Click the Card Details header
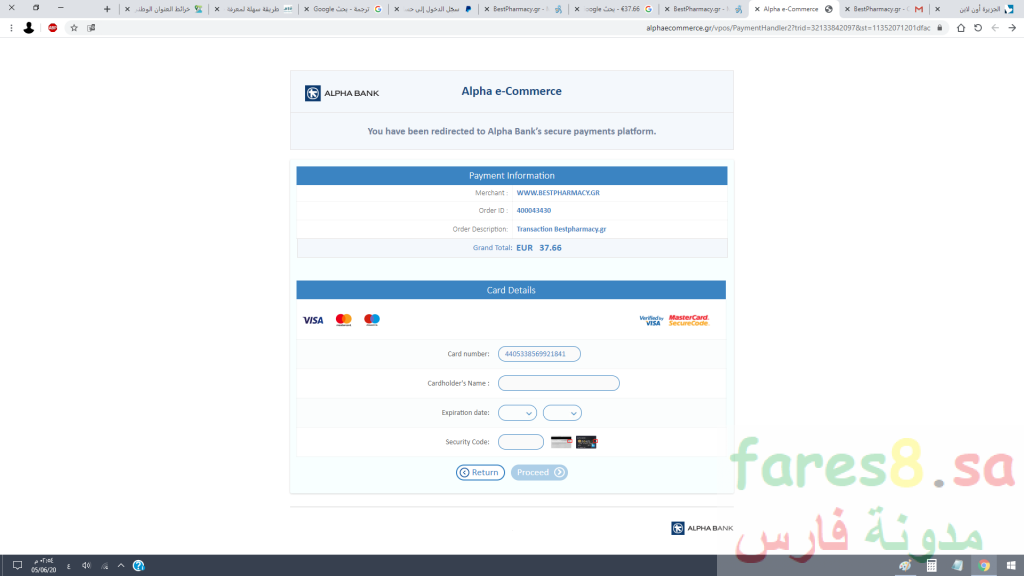The width and height of the screenshot is (1024, 576). click(x=511, y=290)
